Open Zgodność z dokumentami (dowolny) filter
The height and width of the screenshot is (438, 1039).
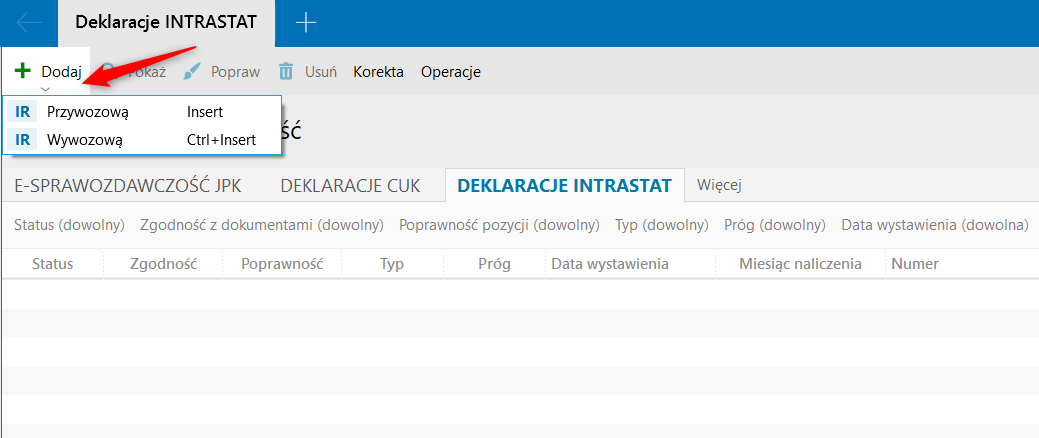point(262,225)
